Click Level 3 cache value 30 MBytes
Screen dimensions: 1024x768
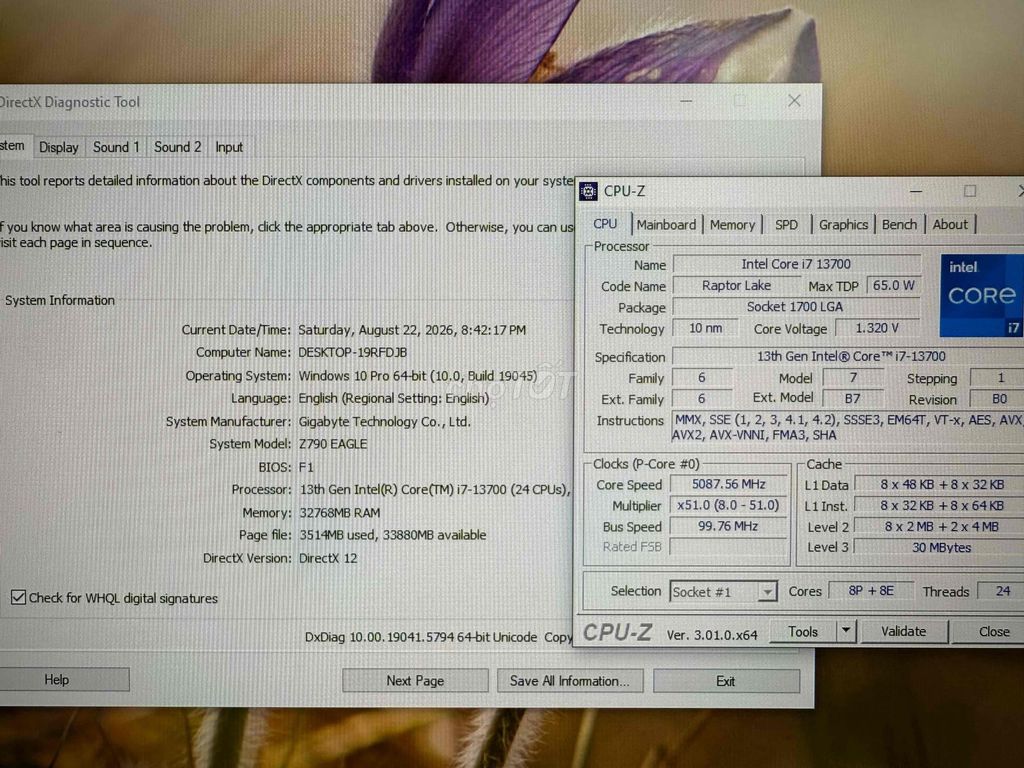point(940,547)
